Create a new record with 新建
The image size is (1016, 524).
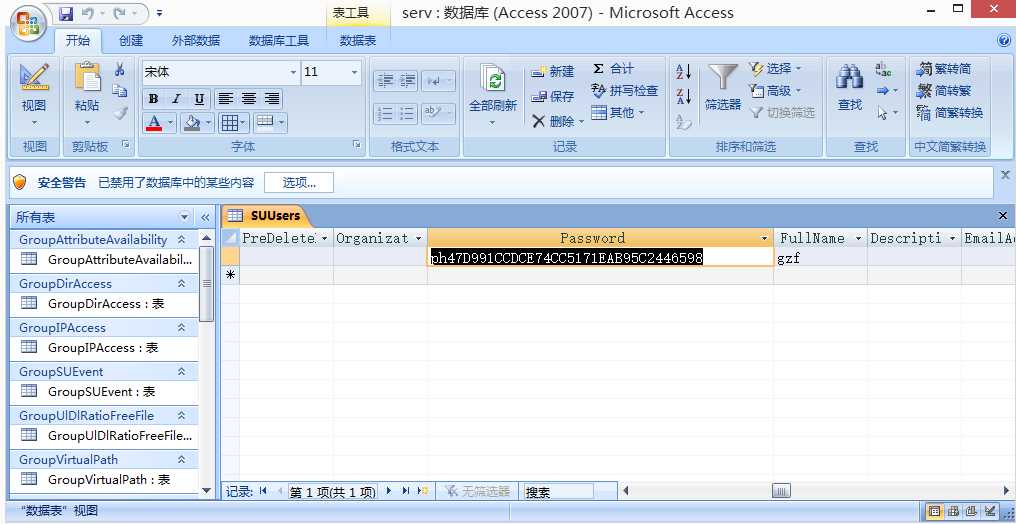(553, 72)
